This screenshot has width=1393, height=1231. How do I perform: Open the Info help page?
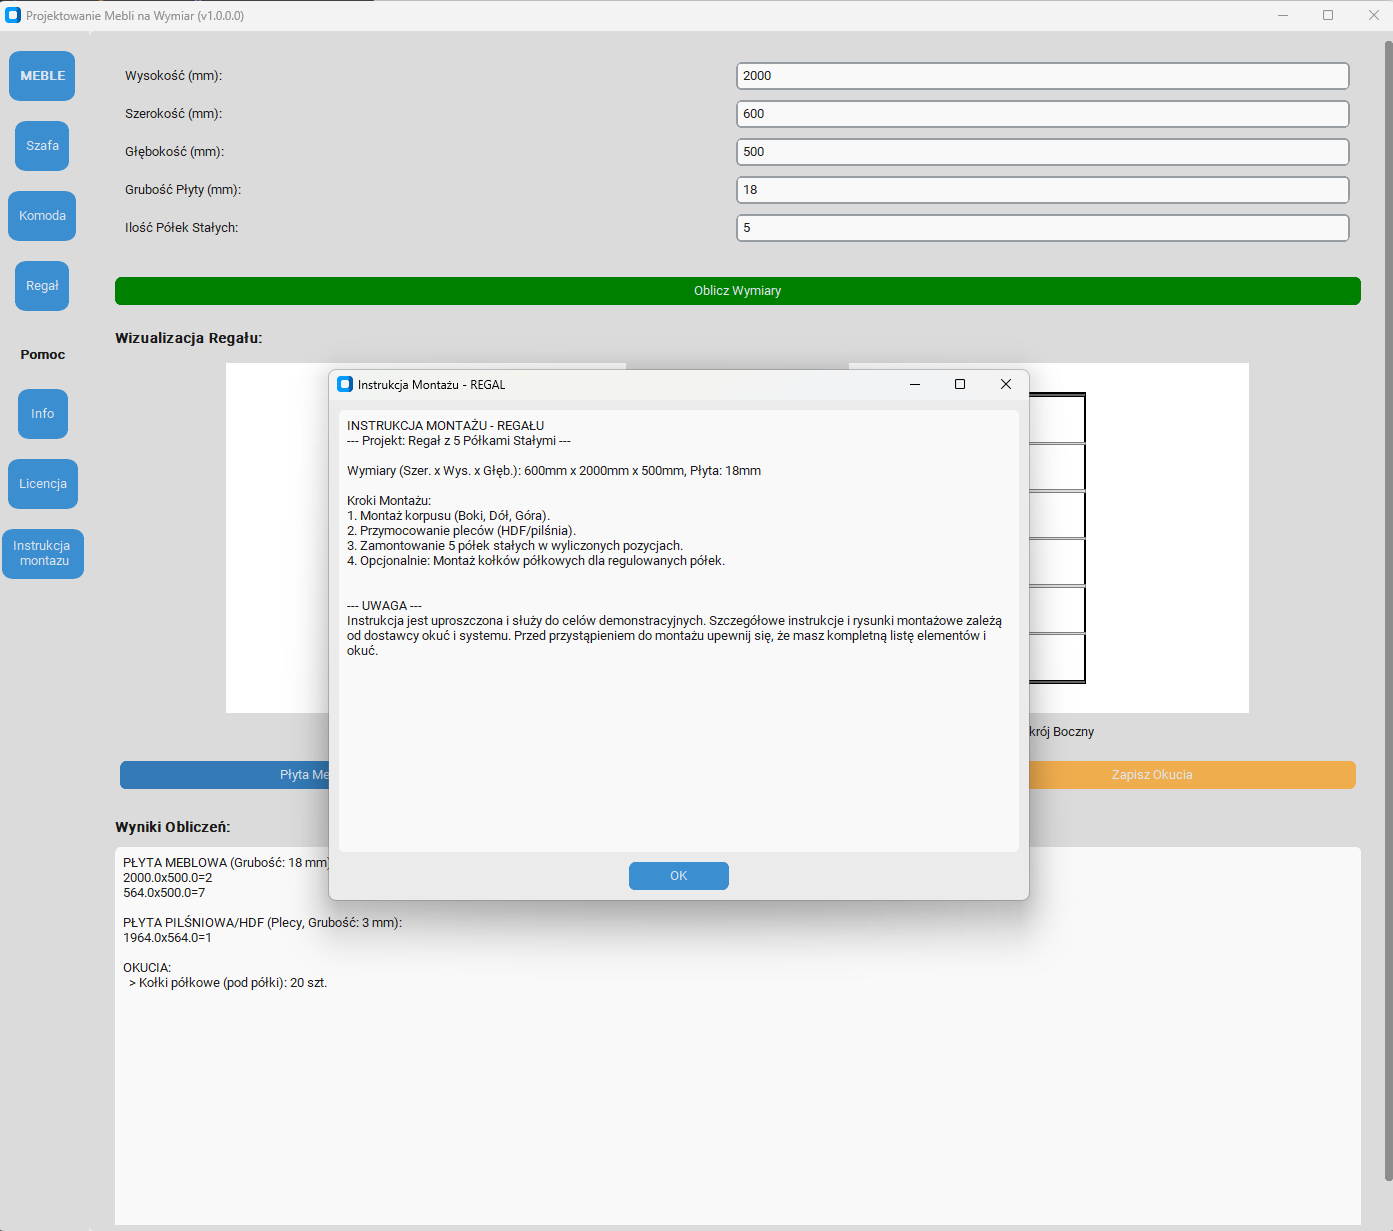42,414
